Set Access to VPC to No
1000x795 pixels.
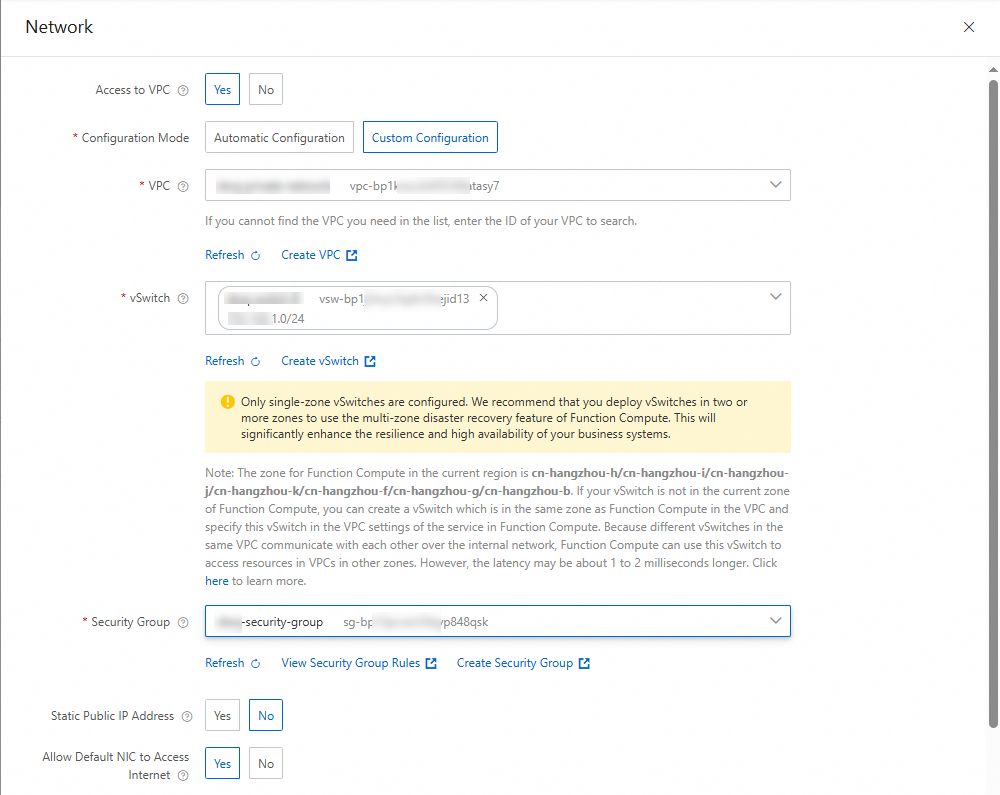266,89
